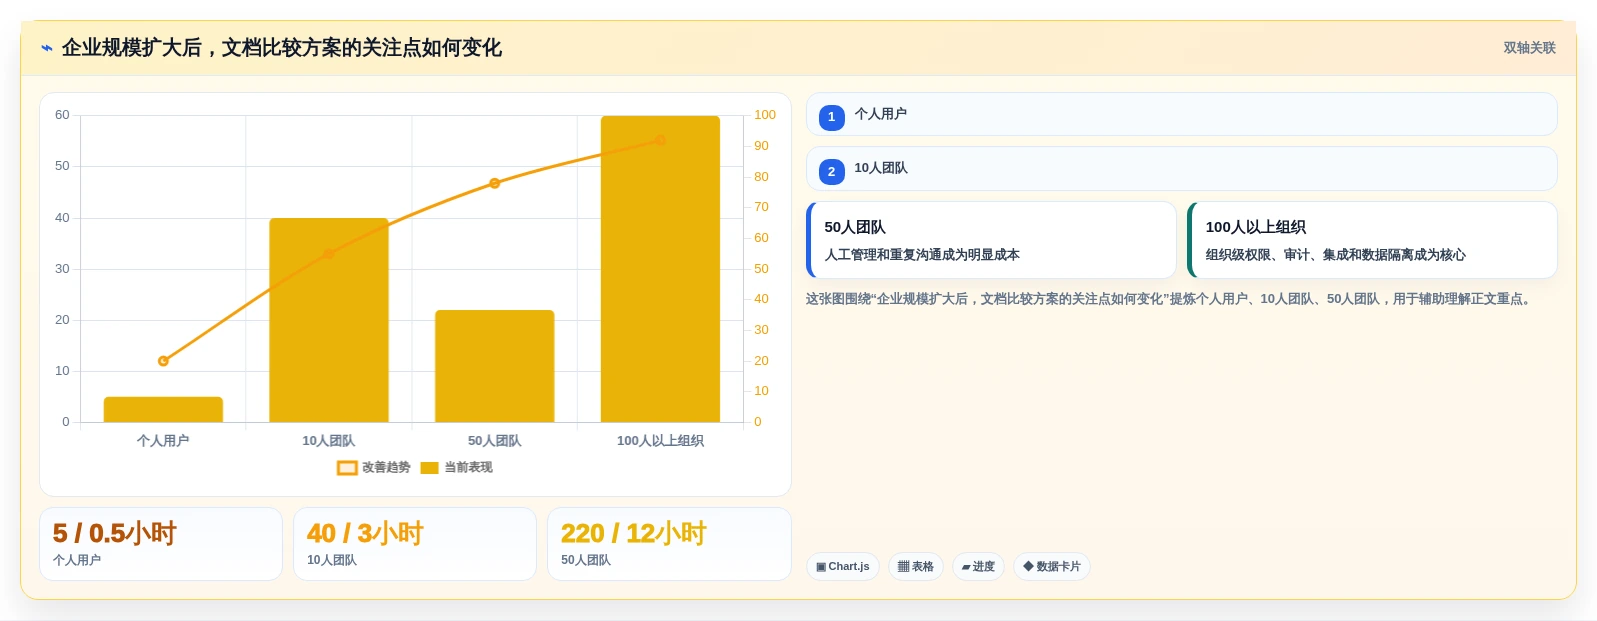Select the 100人以上组织 info card
Viewport: 1597px width, 621px height.
[x=1372, y=240]
